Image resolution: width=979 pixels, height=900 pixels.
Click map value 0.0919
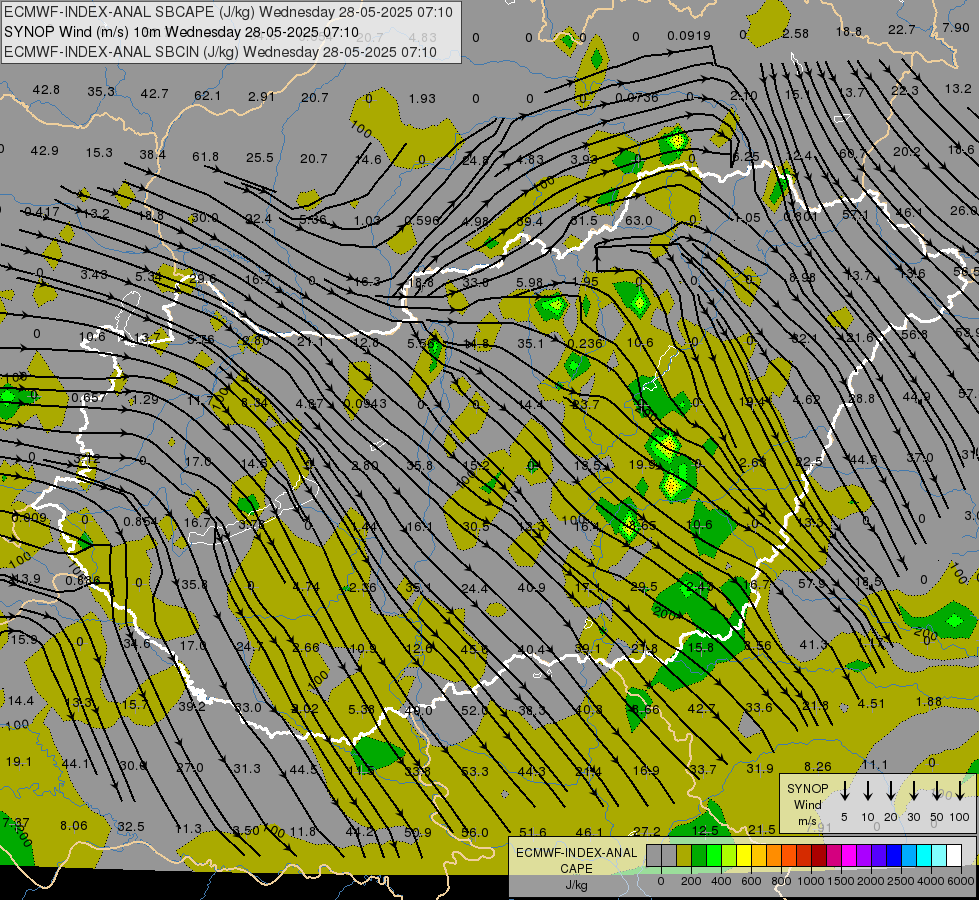click(689, 36)
